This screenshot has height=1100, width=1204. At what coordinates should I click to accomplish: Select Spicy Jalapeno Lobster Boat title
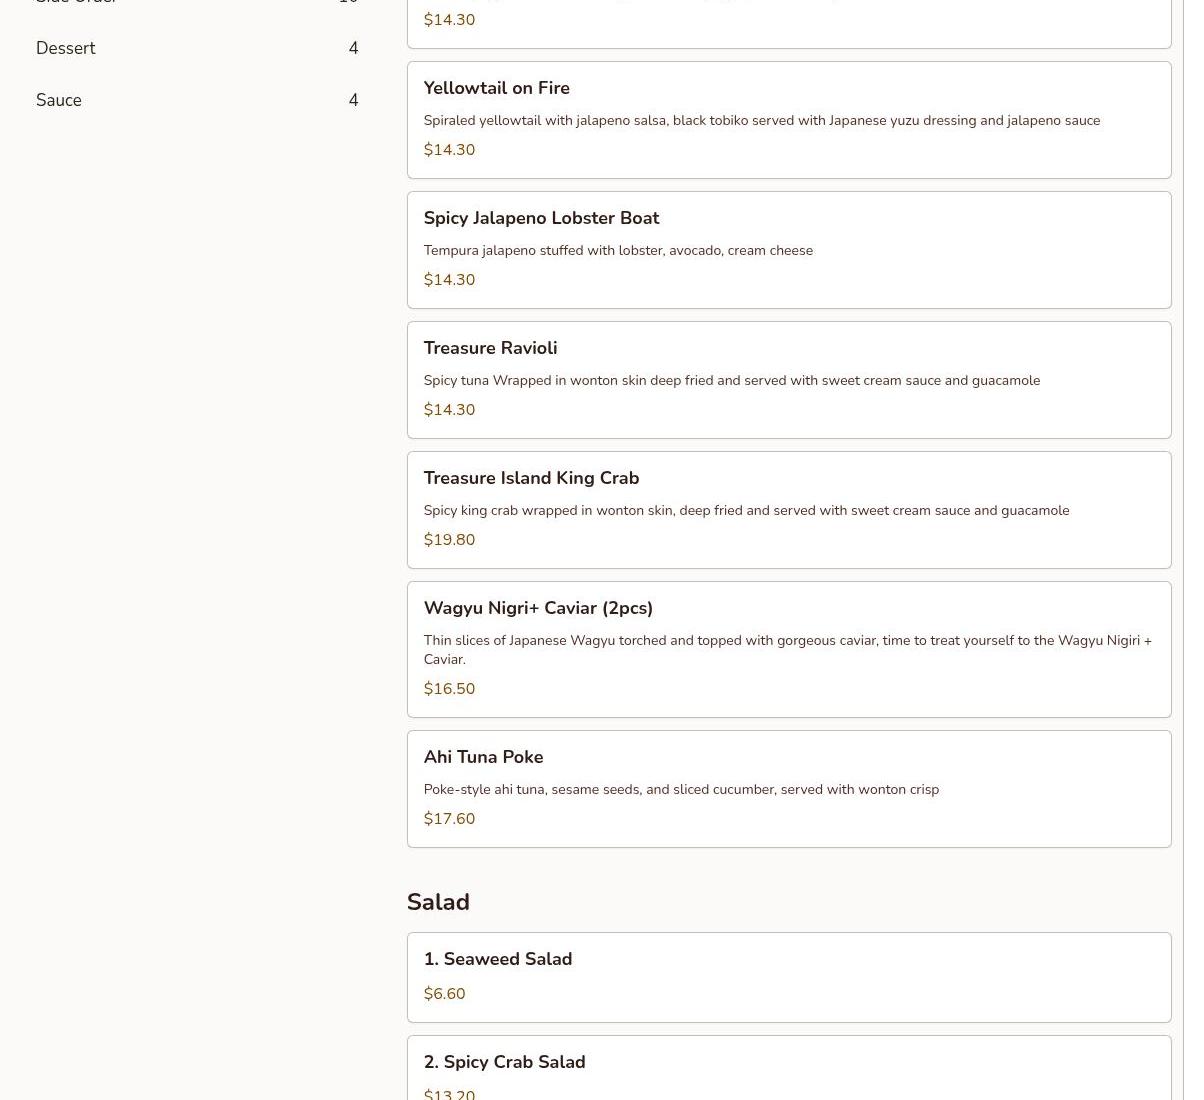tap(541, 218)
